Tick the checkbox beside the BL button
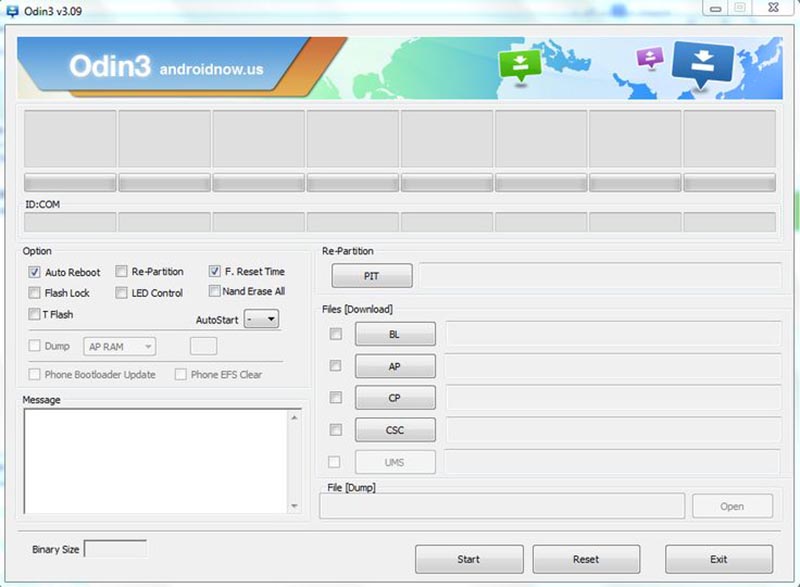The image size is (800, 587). click(336, 334)
